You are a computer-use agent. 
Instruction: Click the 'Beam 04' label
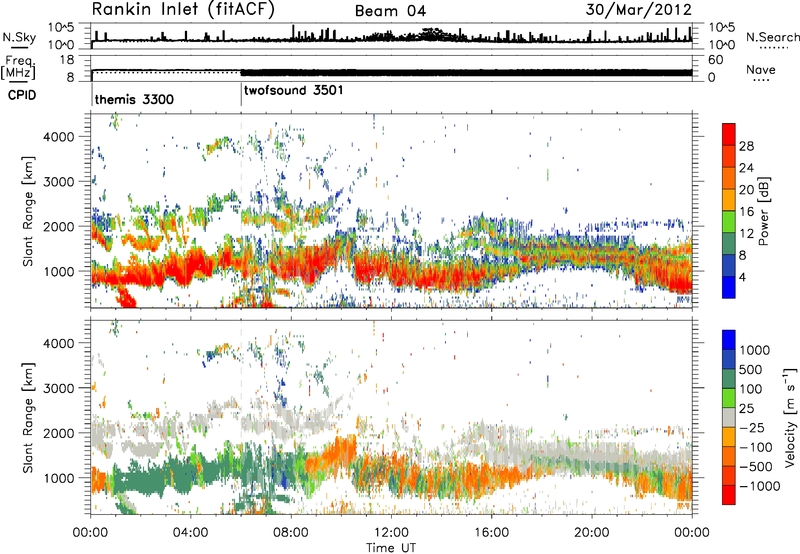coord(390,11)
